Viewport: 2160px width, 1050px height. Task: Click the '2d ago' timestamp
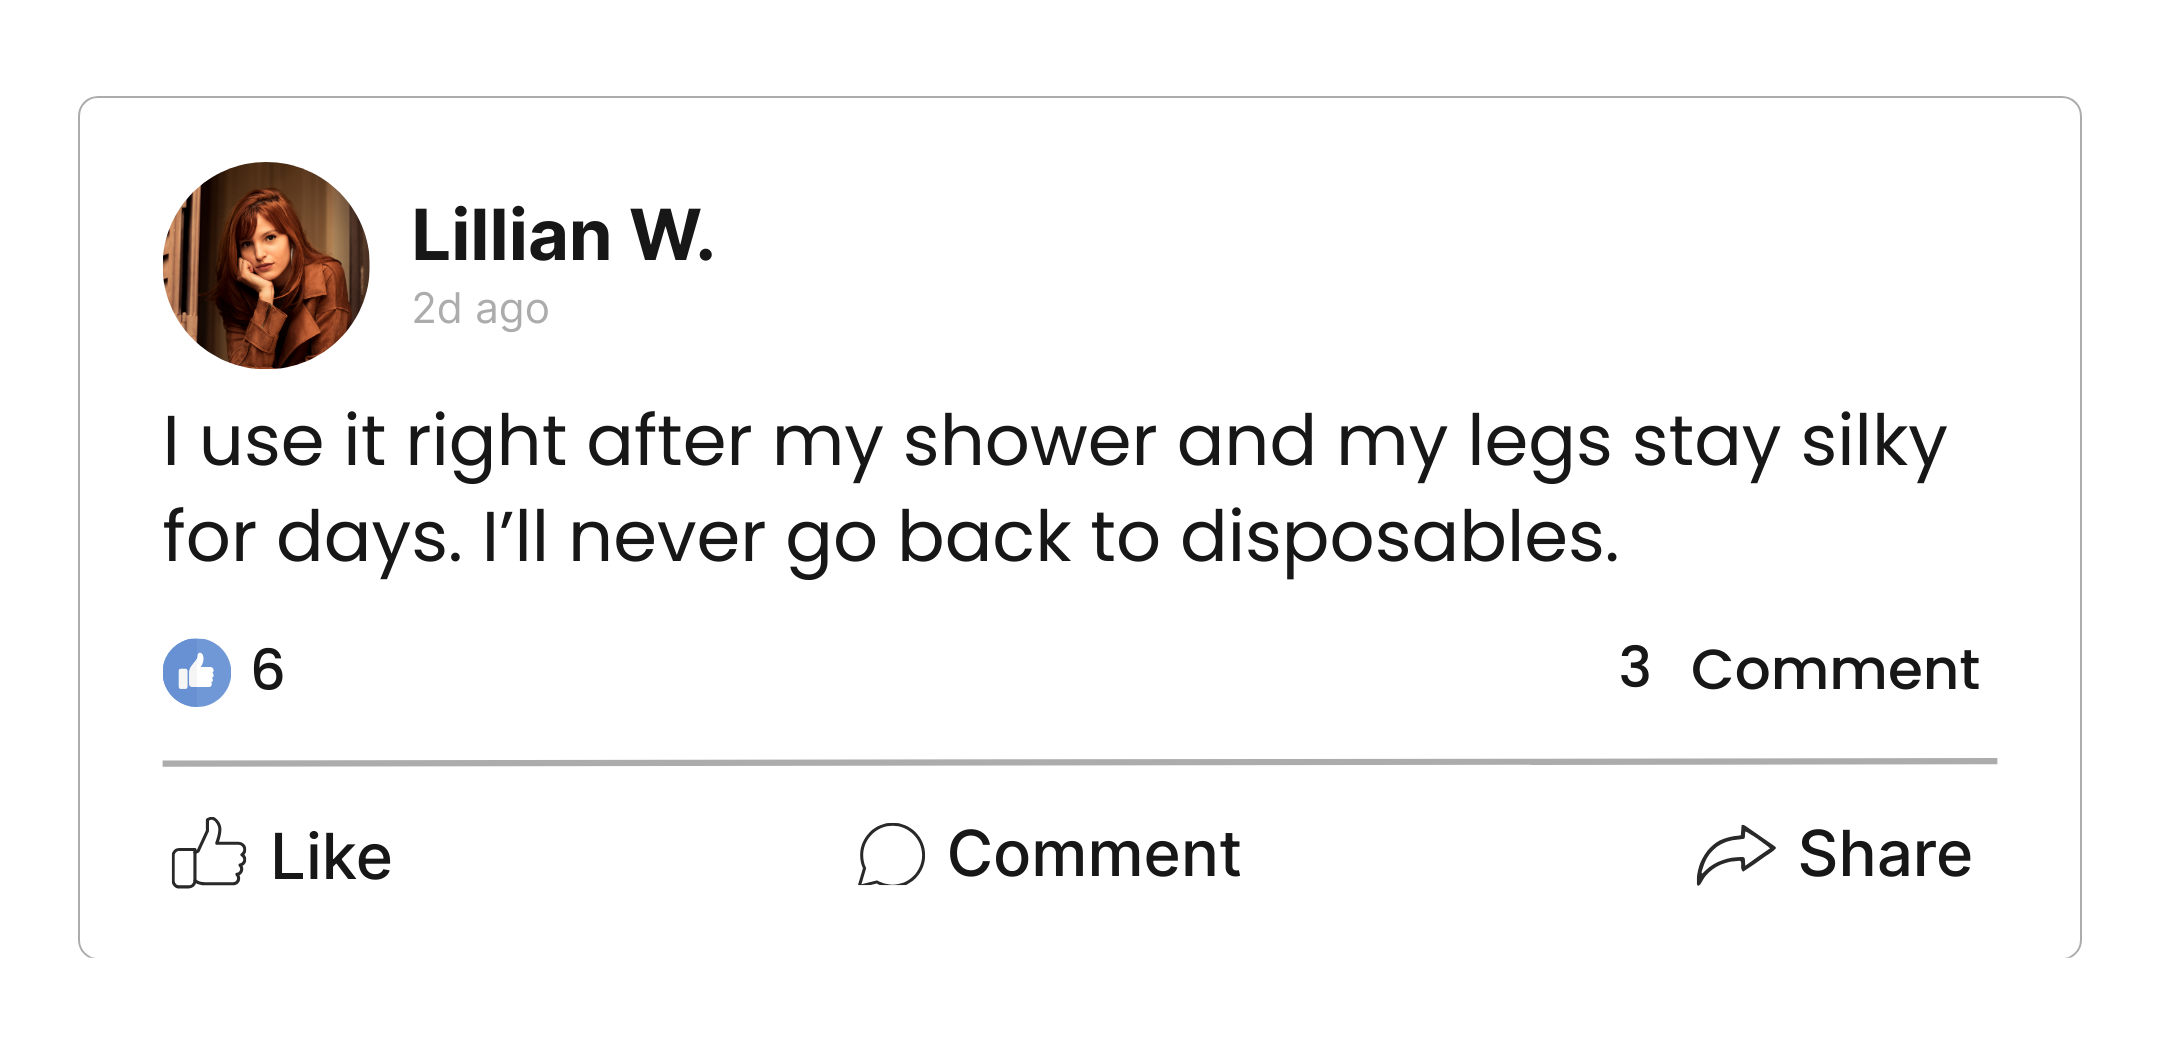(481, 309)
